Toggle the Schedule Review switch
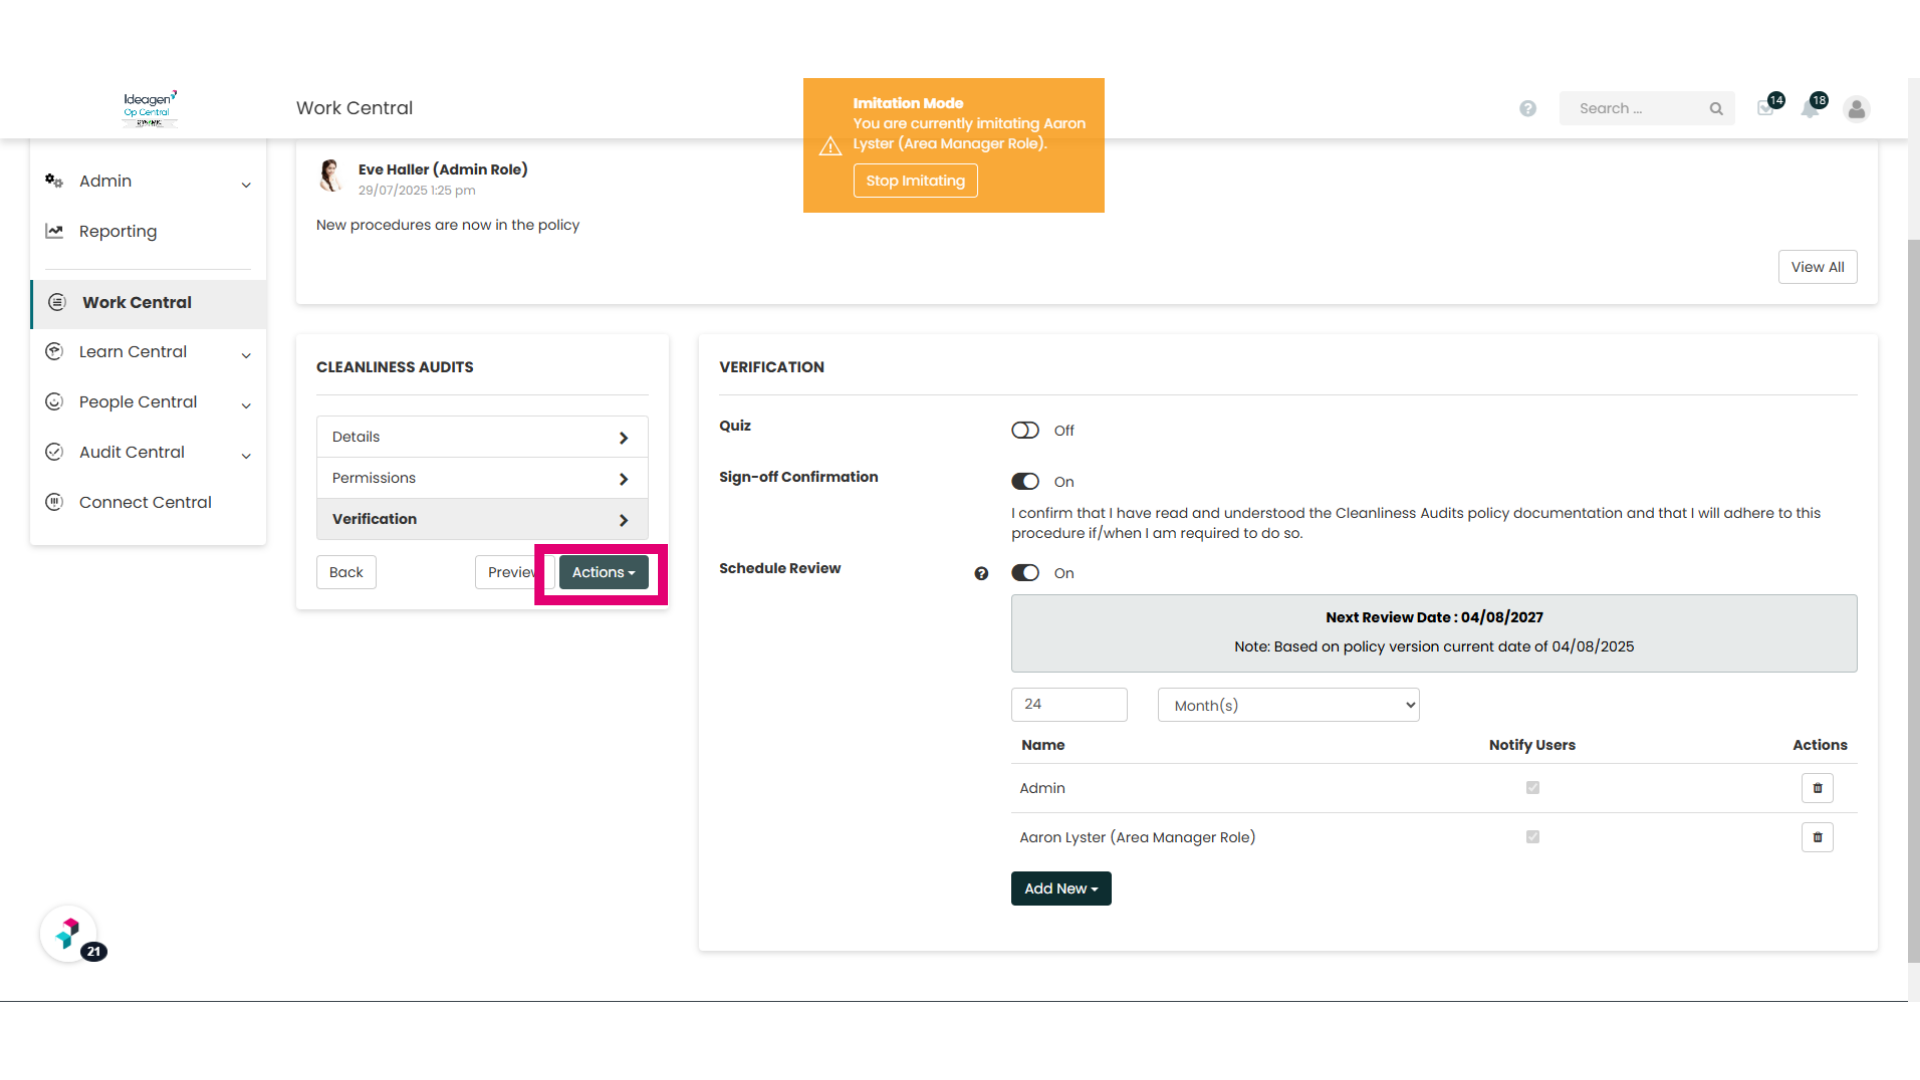1920x1080 pixels. click(x=1025, y=573)
